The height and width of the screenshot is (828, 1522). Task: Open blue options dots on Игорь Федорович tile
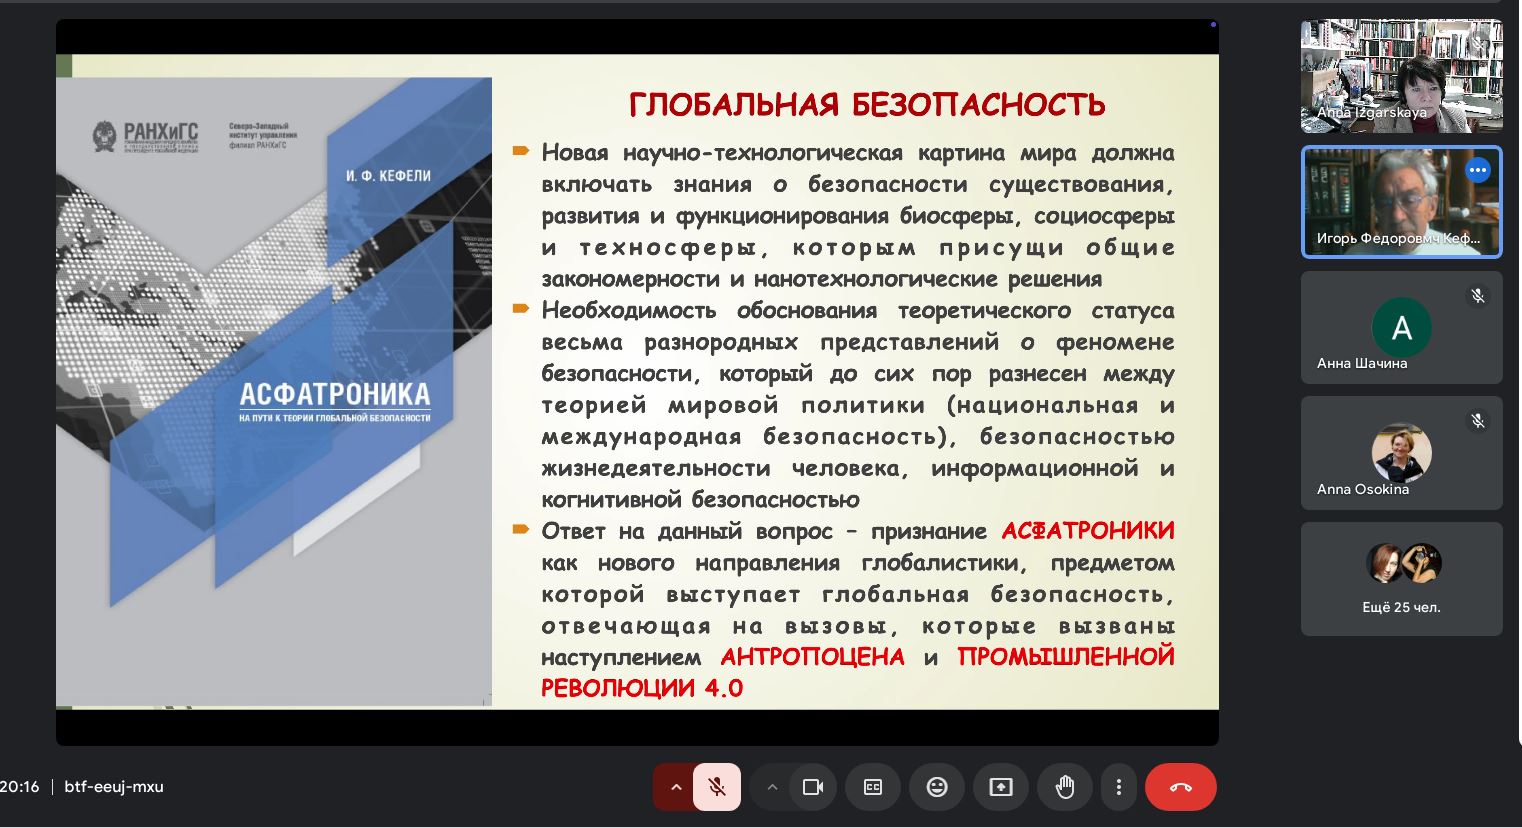(1478, 171)
